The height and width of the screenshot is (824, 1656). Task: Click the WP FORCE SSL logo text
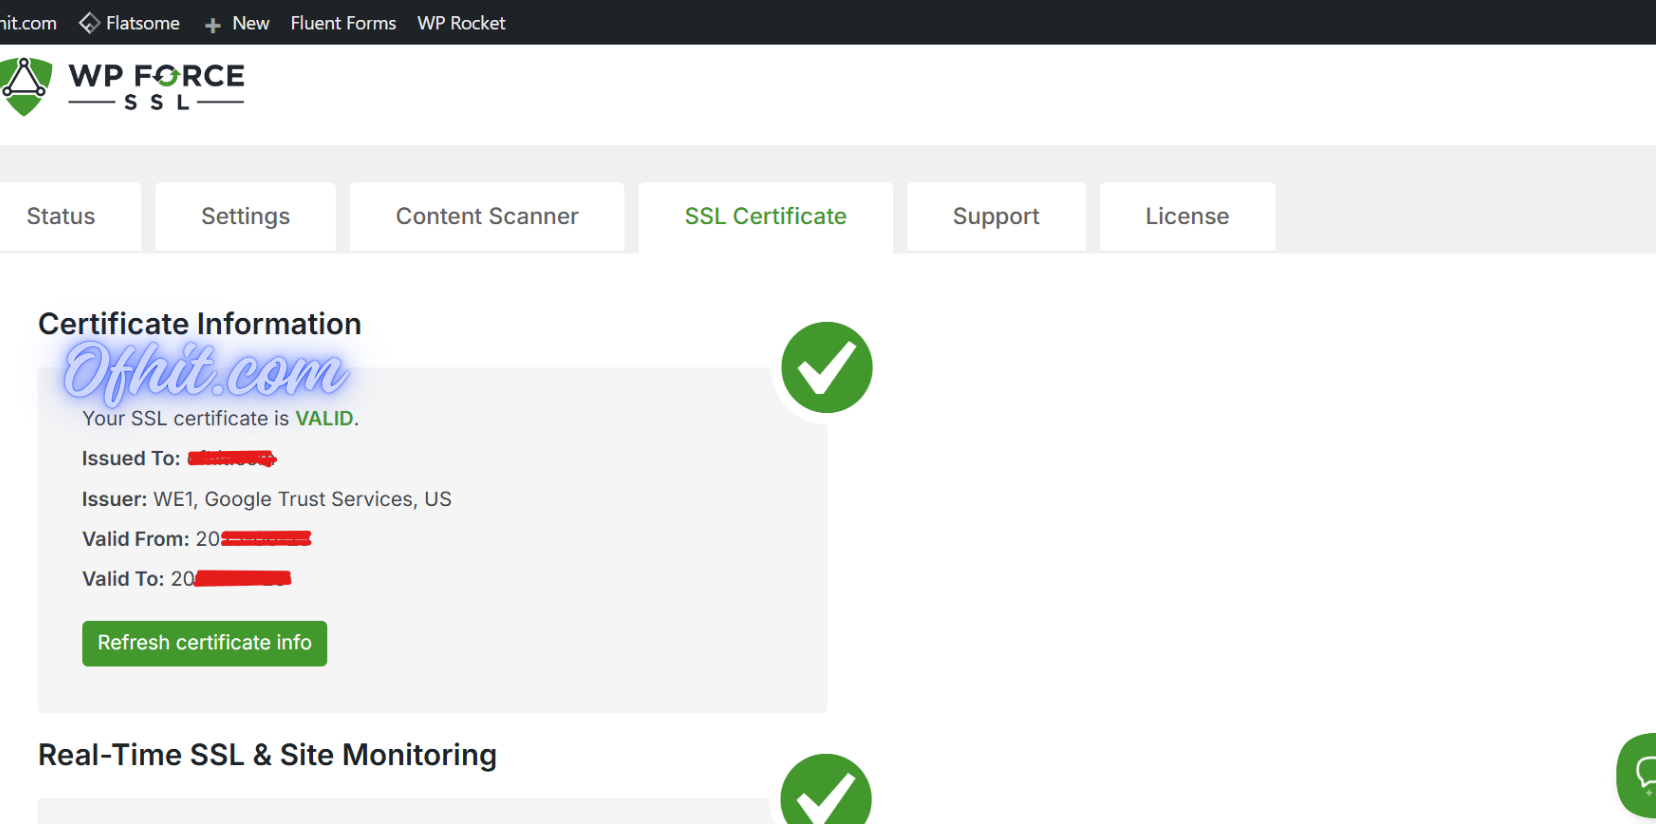156,86
